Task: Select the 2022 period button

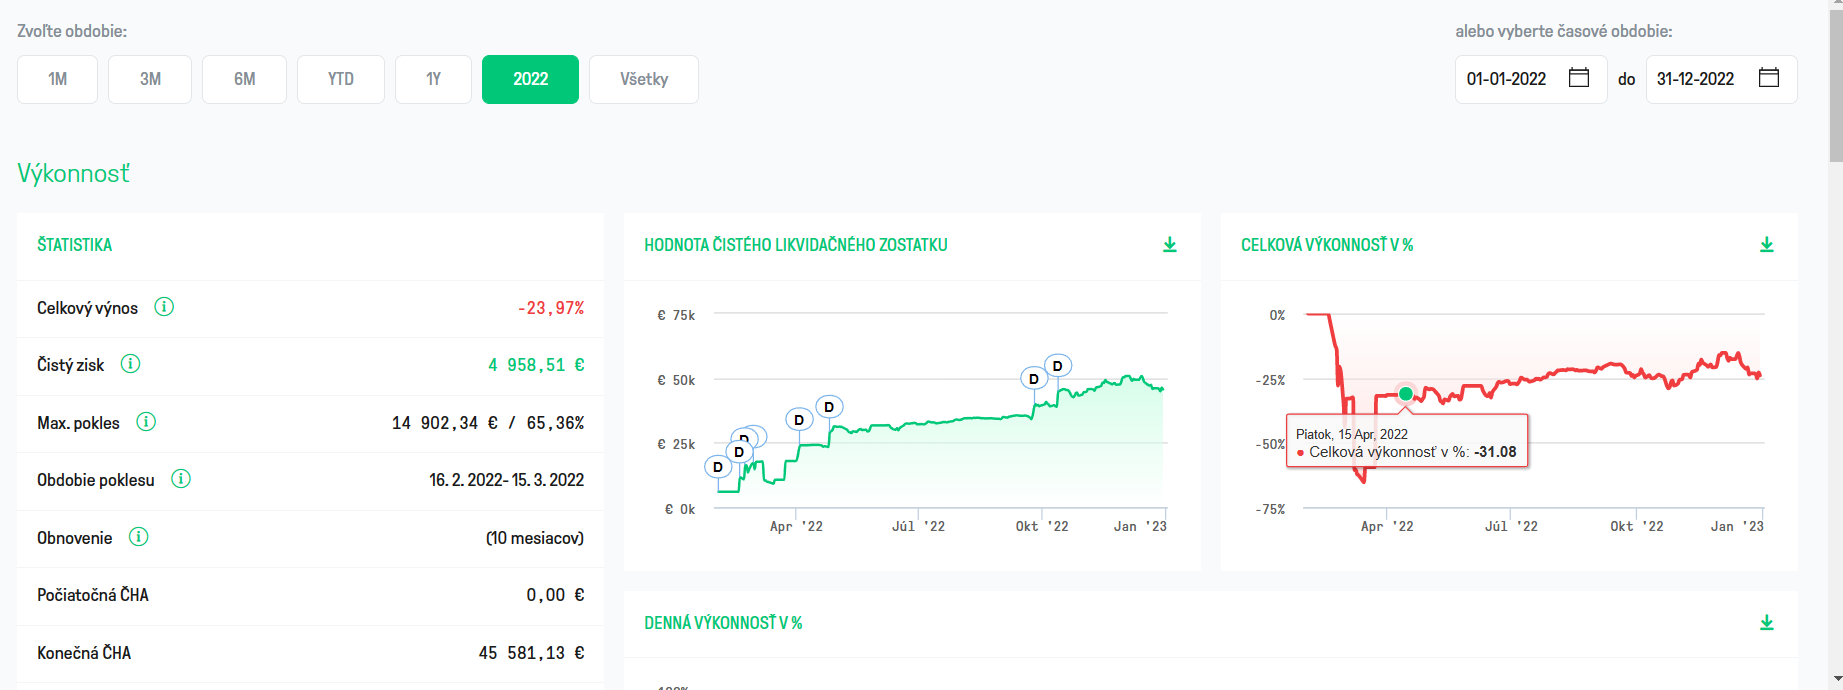Action: [530, 79]
